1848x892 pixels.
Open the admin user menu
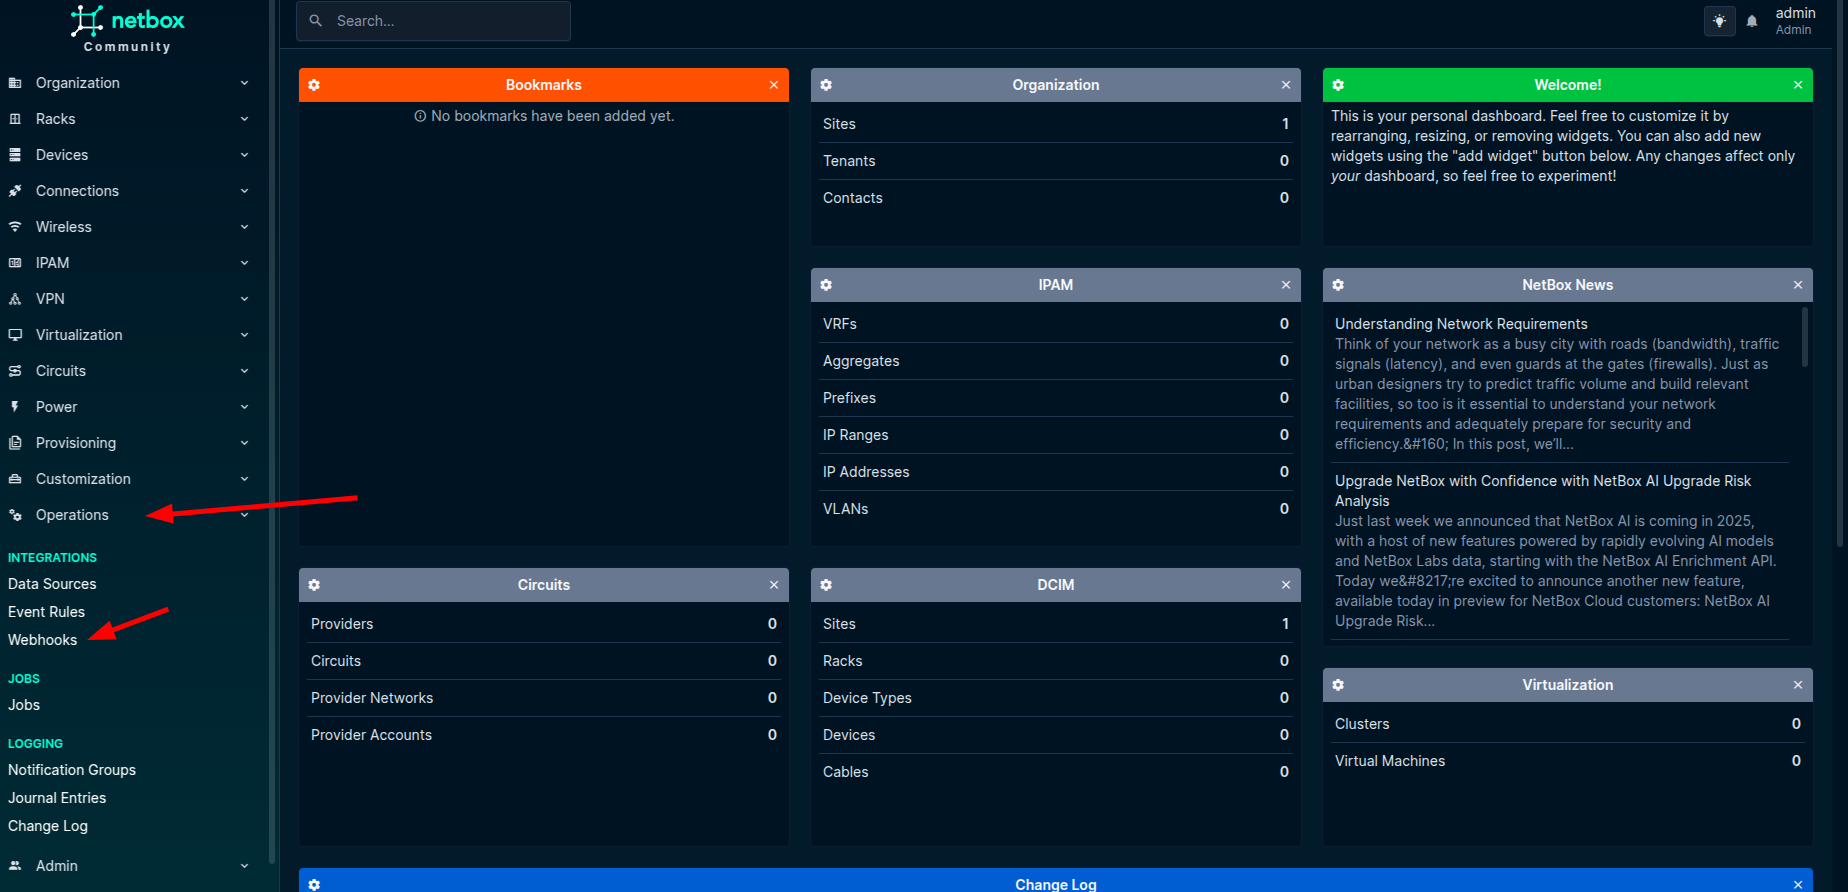point(1795,20)
